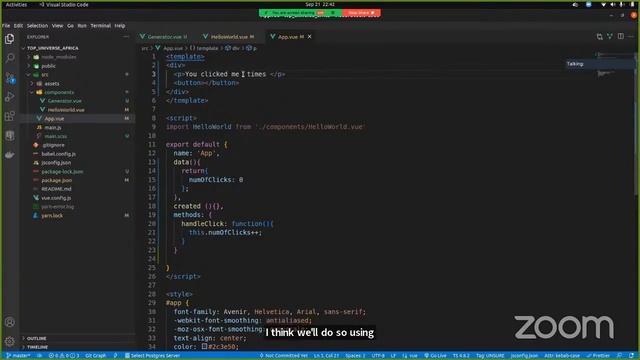Click the Git Graph status bar item
The width and height of the screenshot is (640, 360).
[x=95, y=356]
